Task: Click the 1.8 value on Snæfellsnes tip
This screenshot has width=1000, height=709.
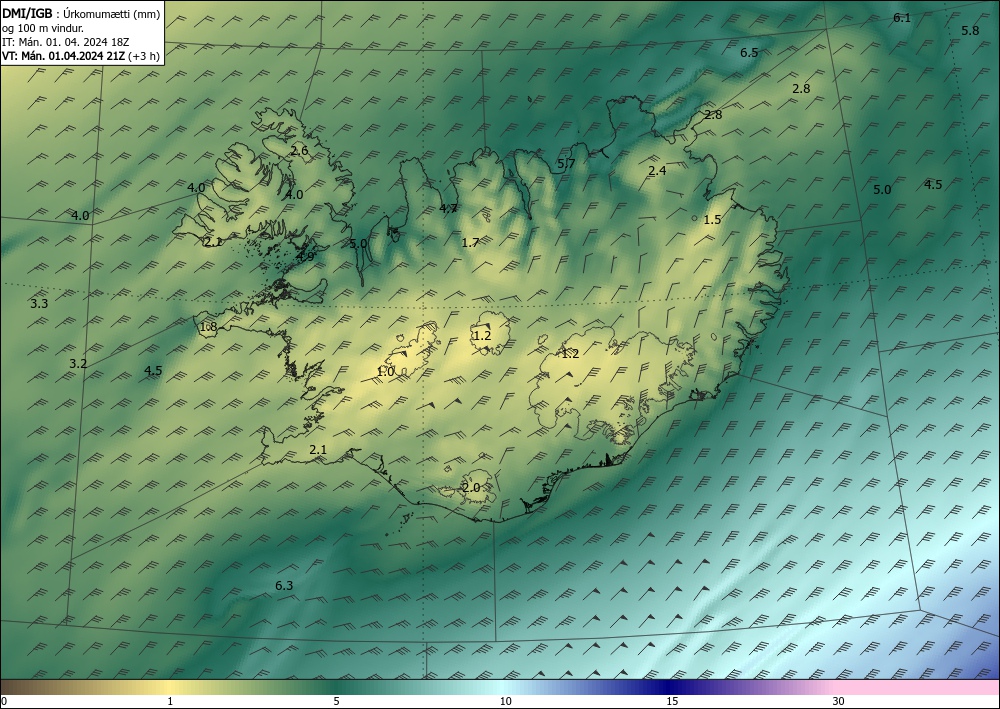Action: tap(209, 327)
